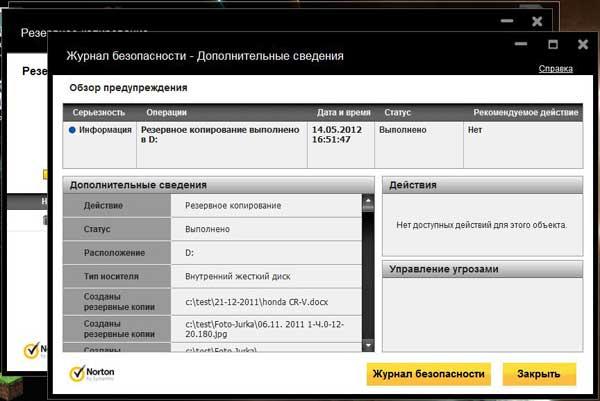Select the Информация severity cell
Screen dimensions: 600x401
click(x=100, y=145)
